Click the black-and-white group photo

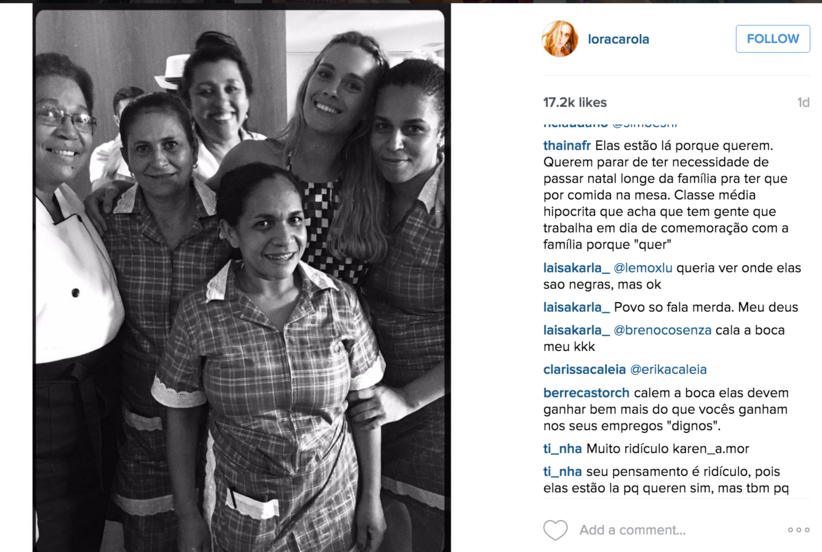[x=240, y=280]
